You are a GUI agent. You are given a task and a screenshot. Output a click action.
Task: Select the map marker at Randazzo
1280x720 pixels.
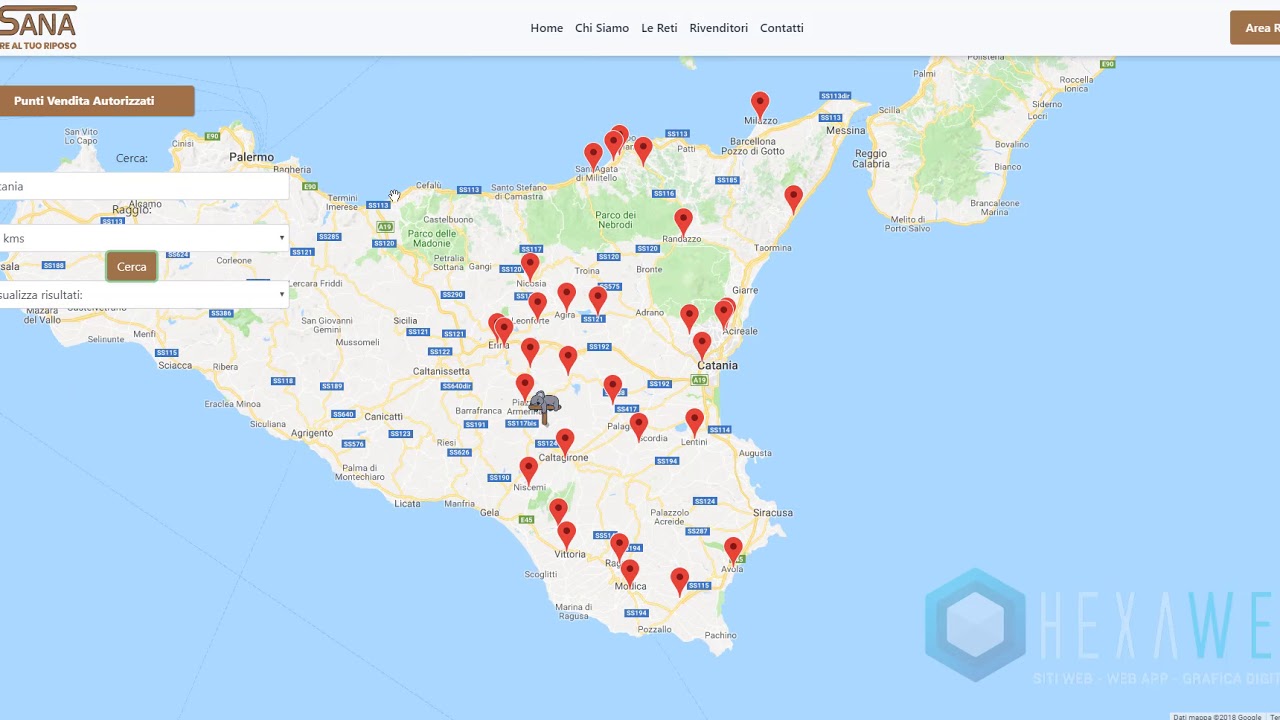click(683, 221)
